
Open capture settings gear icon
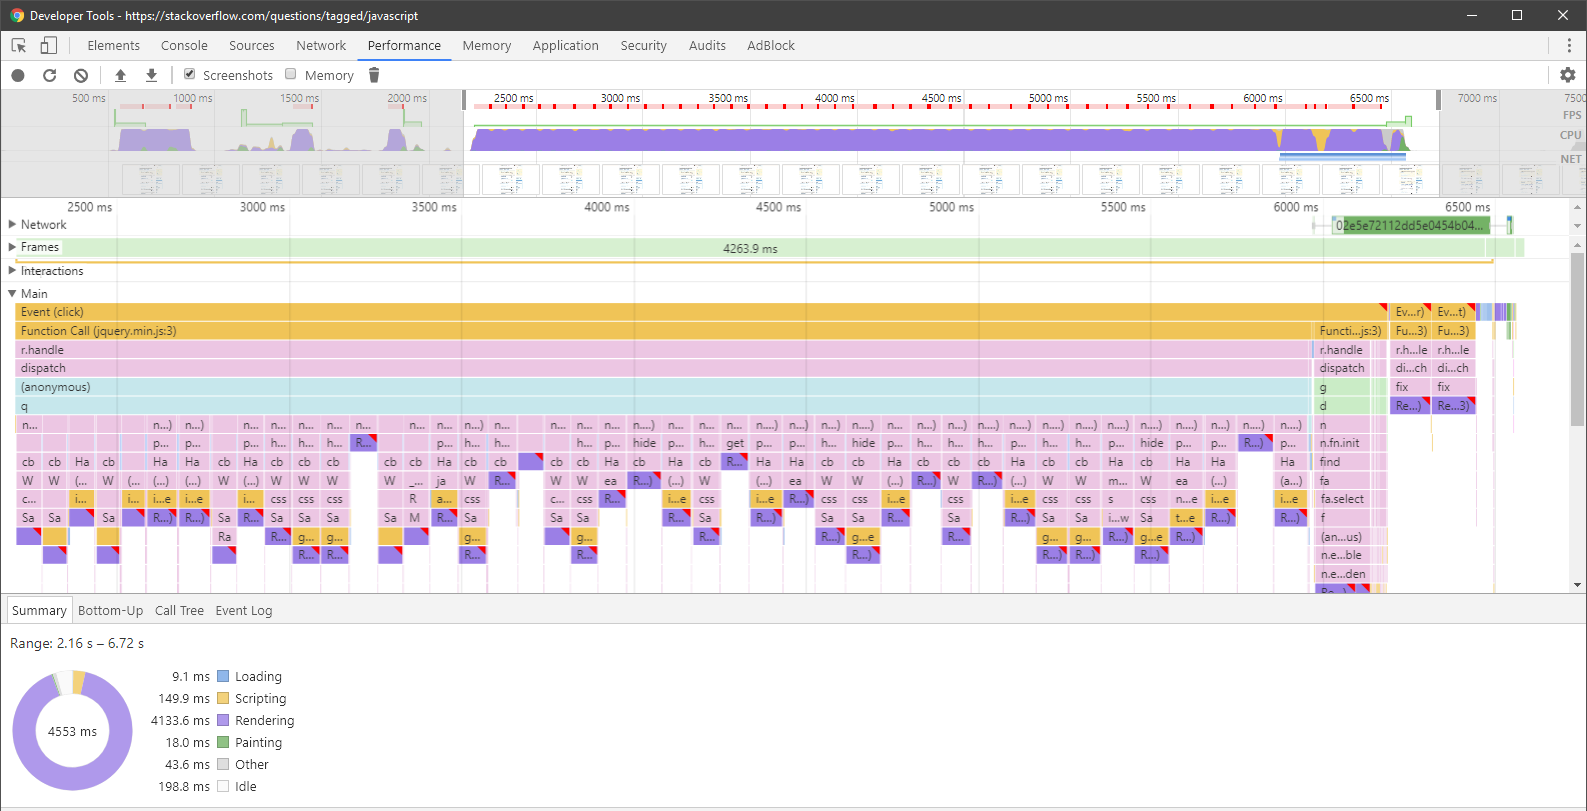coord(1568,75)
